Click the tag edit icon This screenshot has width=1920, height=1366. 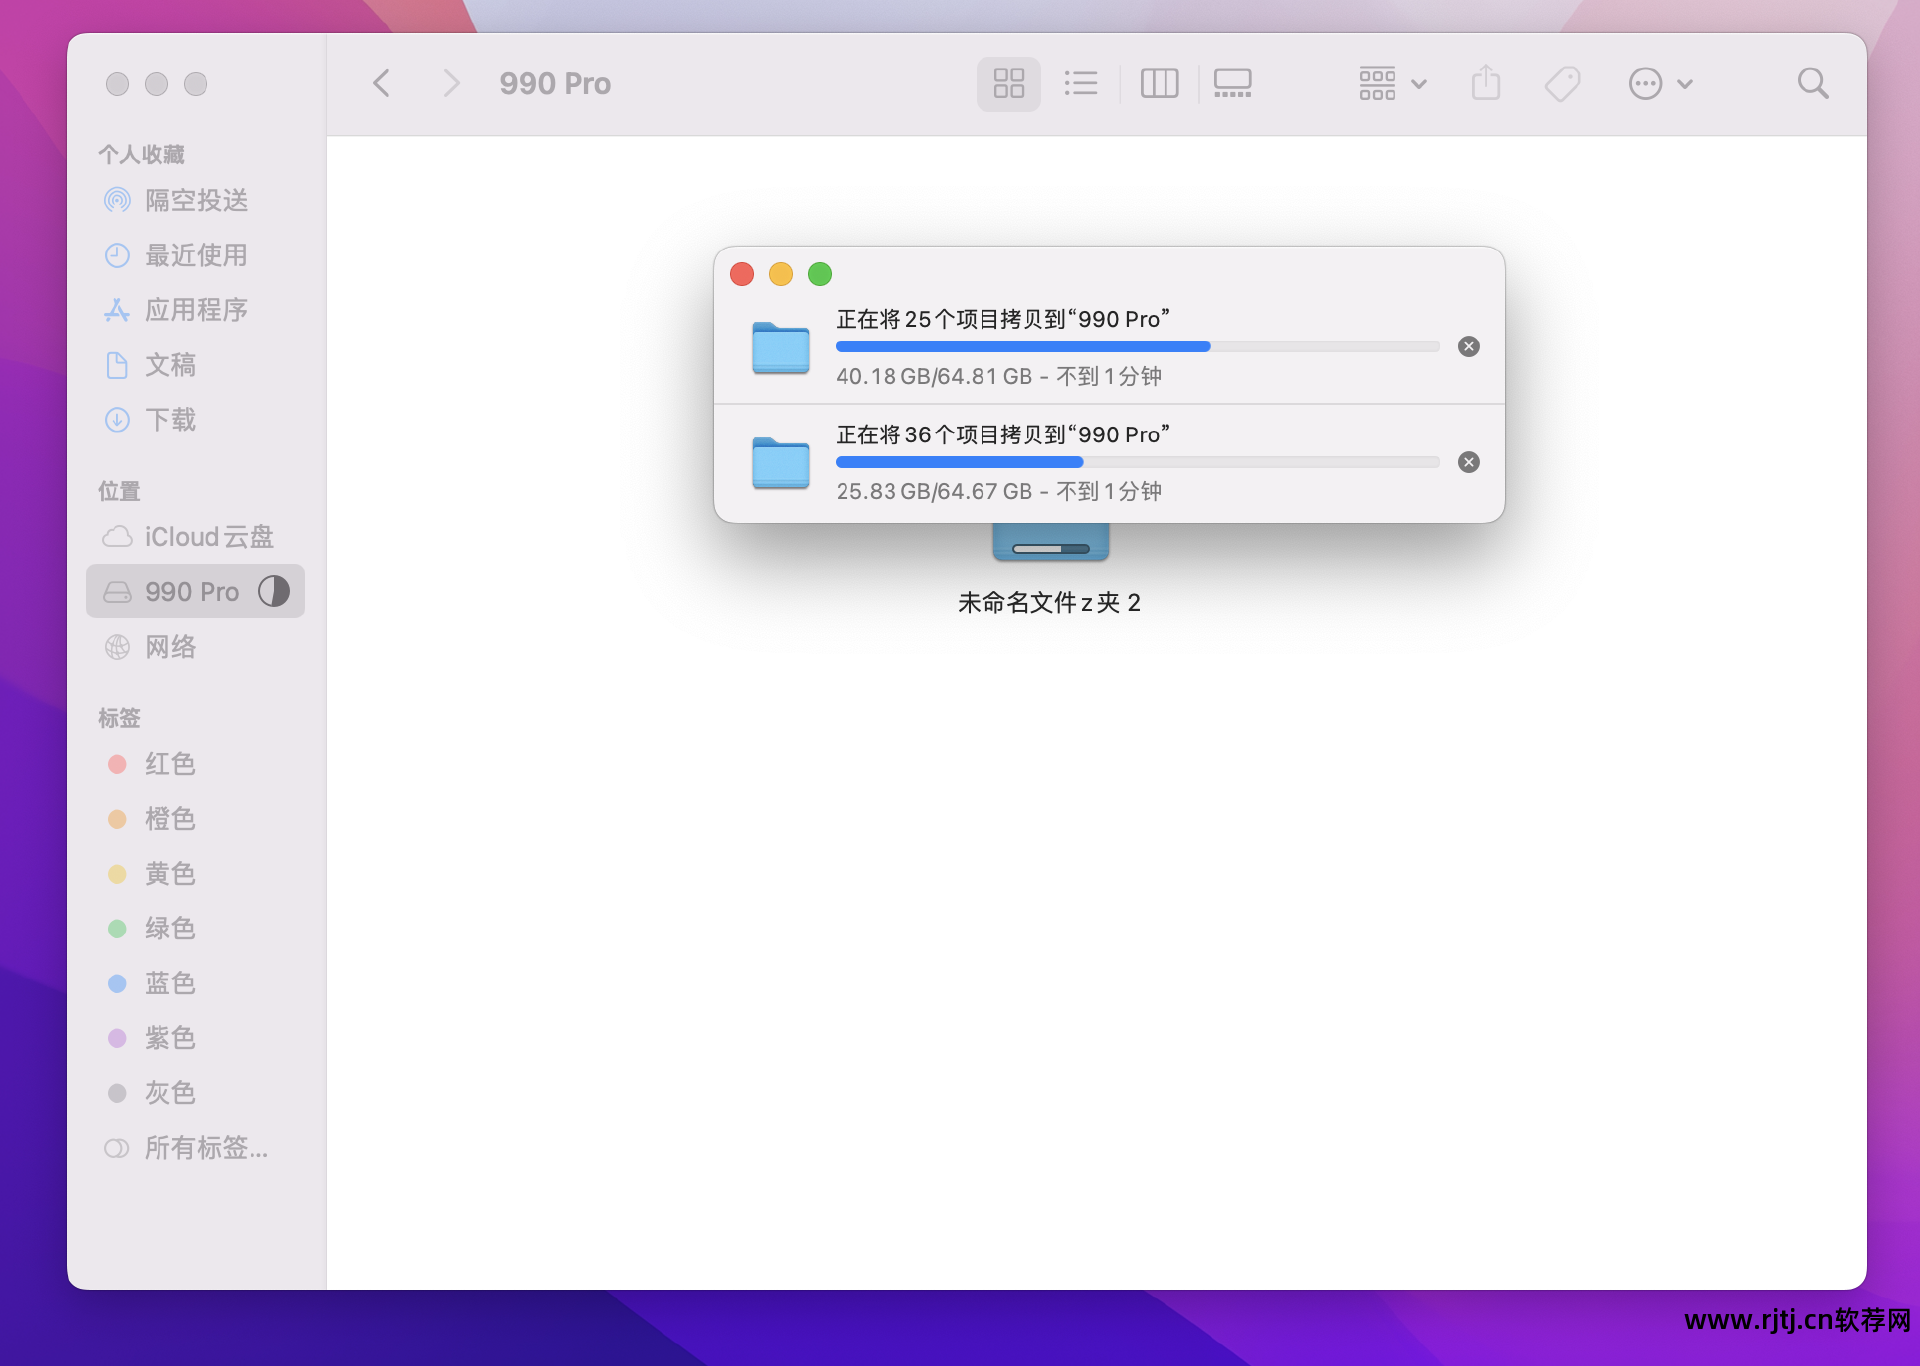coord(1562,83)
